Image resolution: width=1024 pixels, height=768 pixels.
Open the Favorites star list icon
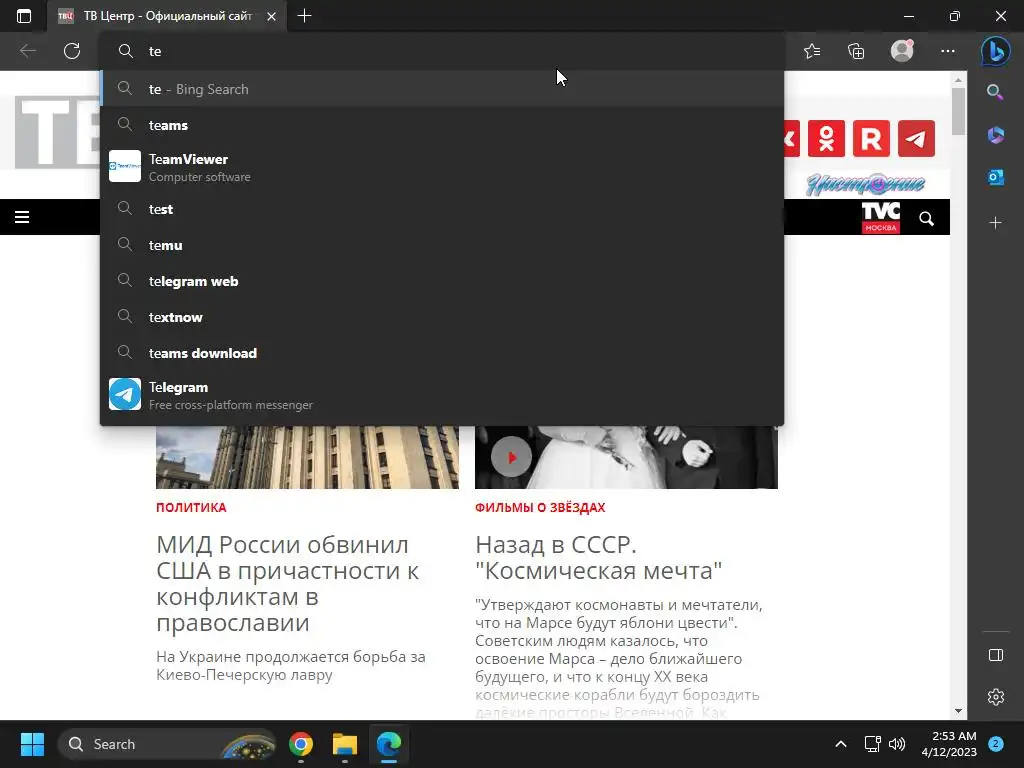coord(812,51)
